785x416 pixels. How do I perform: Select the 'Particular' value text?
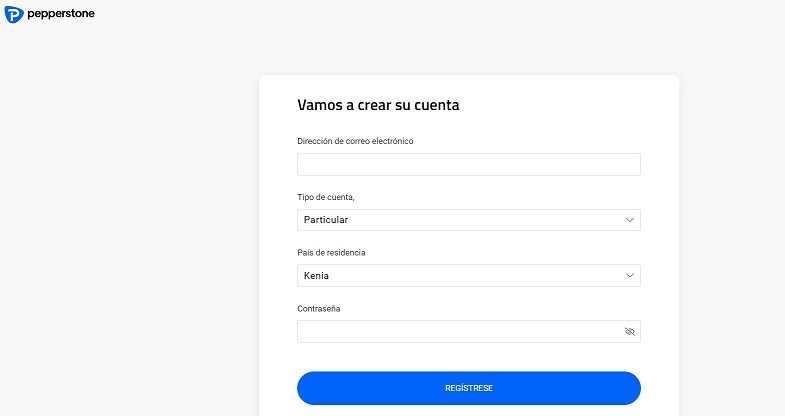(x=326, y=220)
